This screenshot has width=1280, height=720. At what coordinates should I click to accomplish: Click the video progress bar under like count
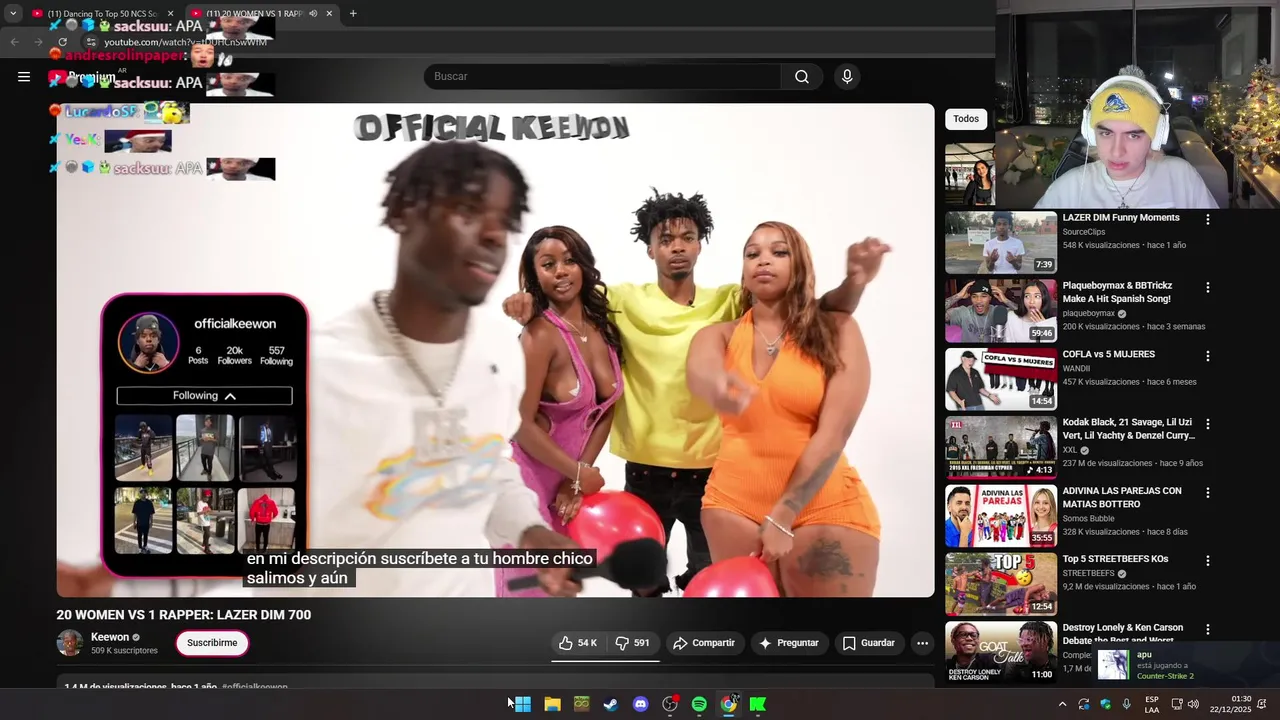(x=605, y=661)
